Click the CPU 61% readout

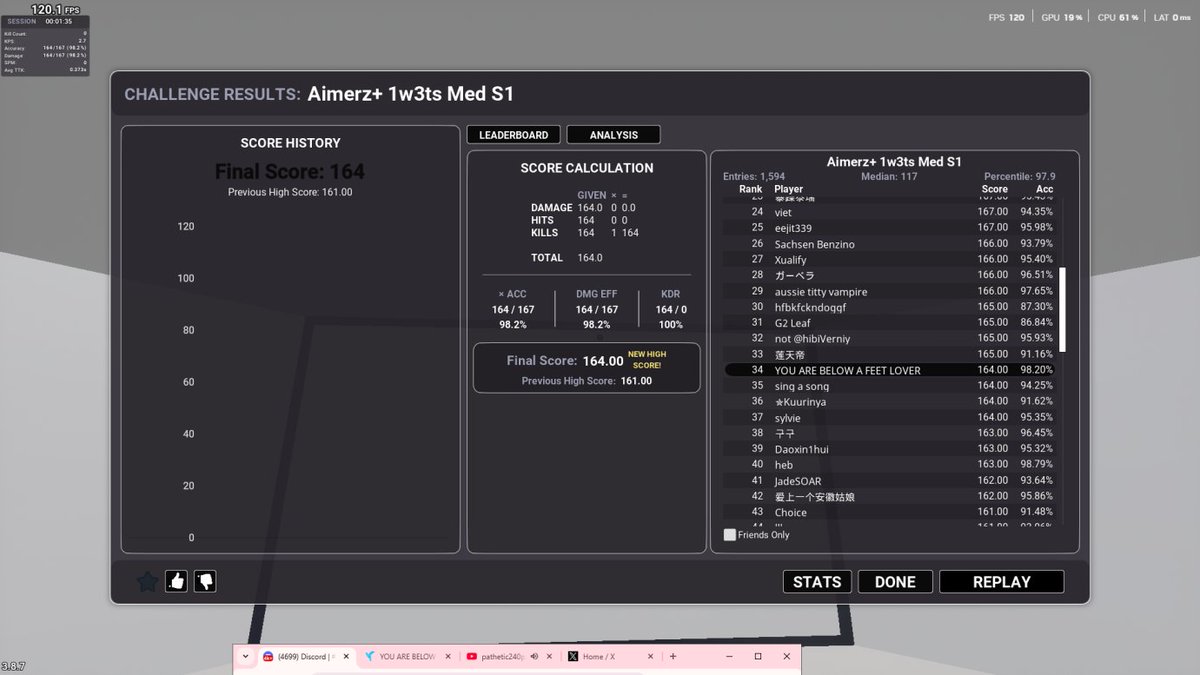coord(1118,17)
